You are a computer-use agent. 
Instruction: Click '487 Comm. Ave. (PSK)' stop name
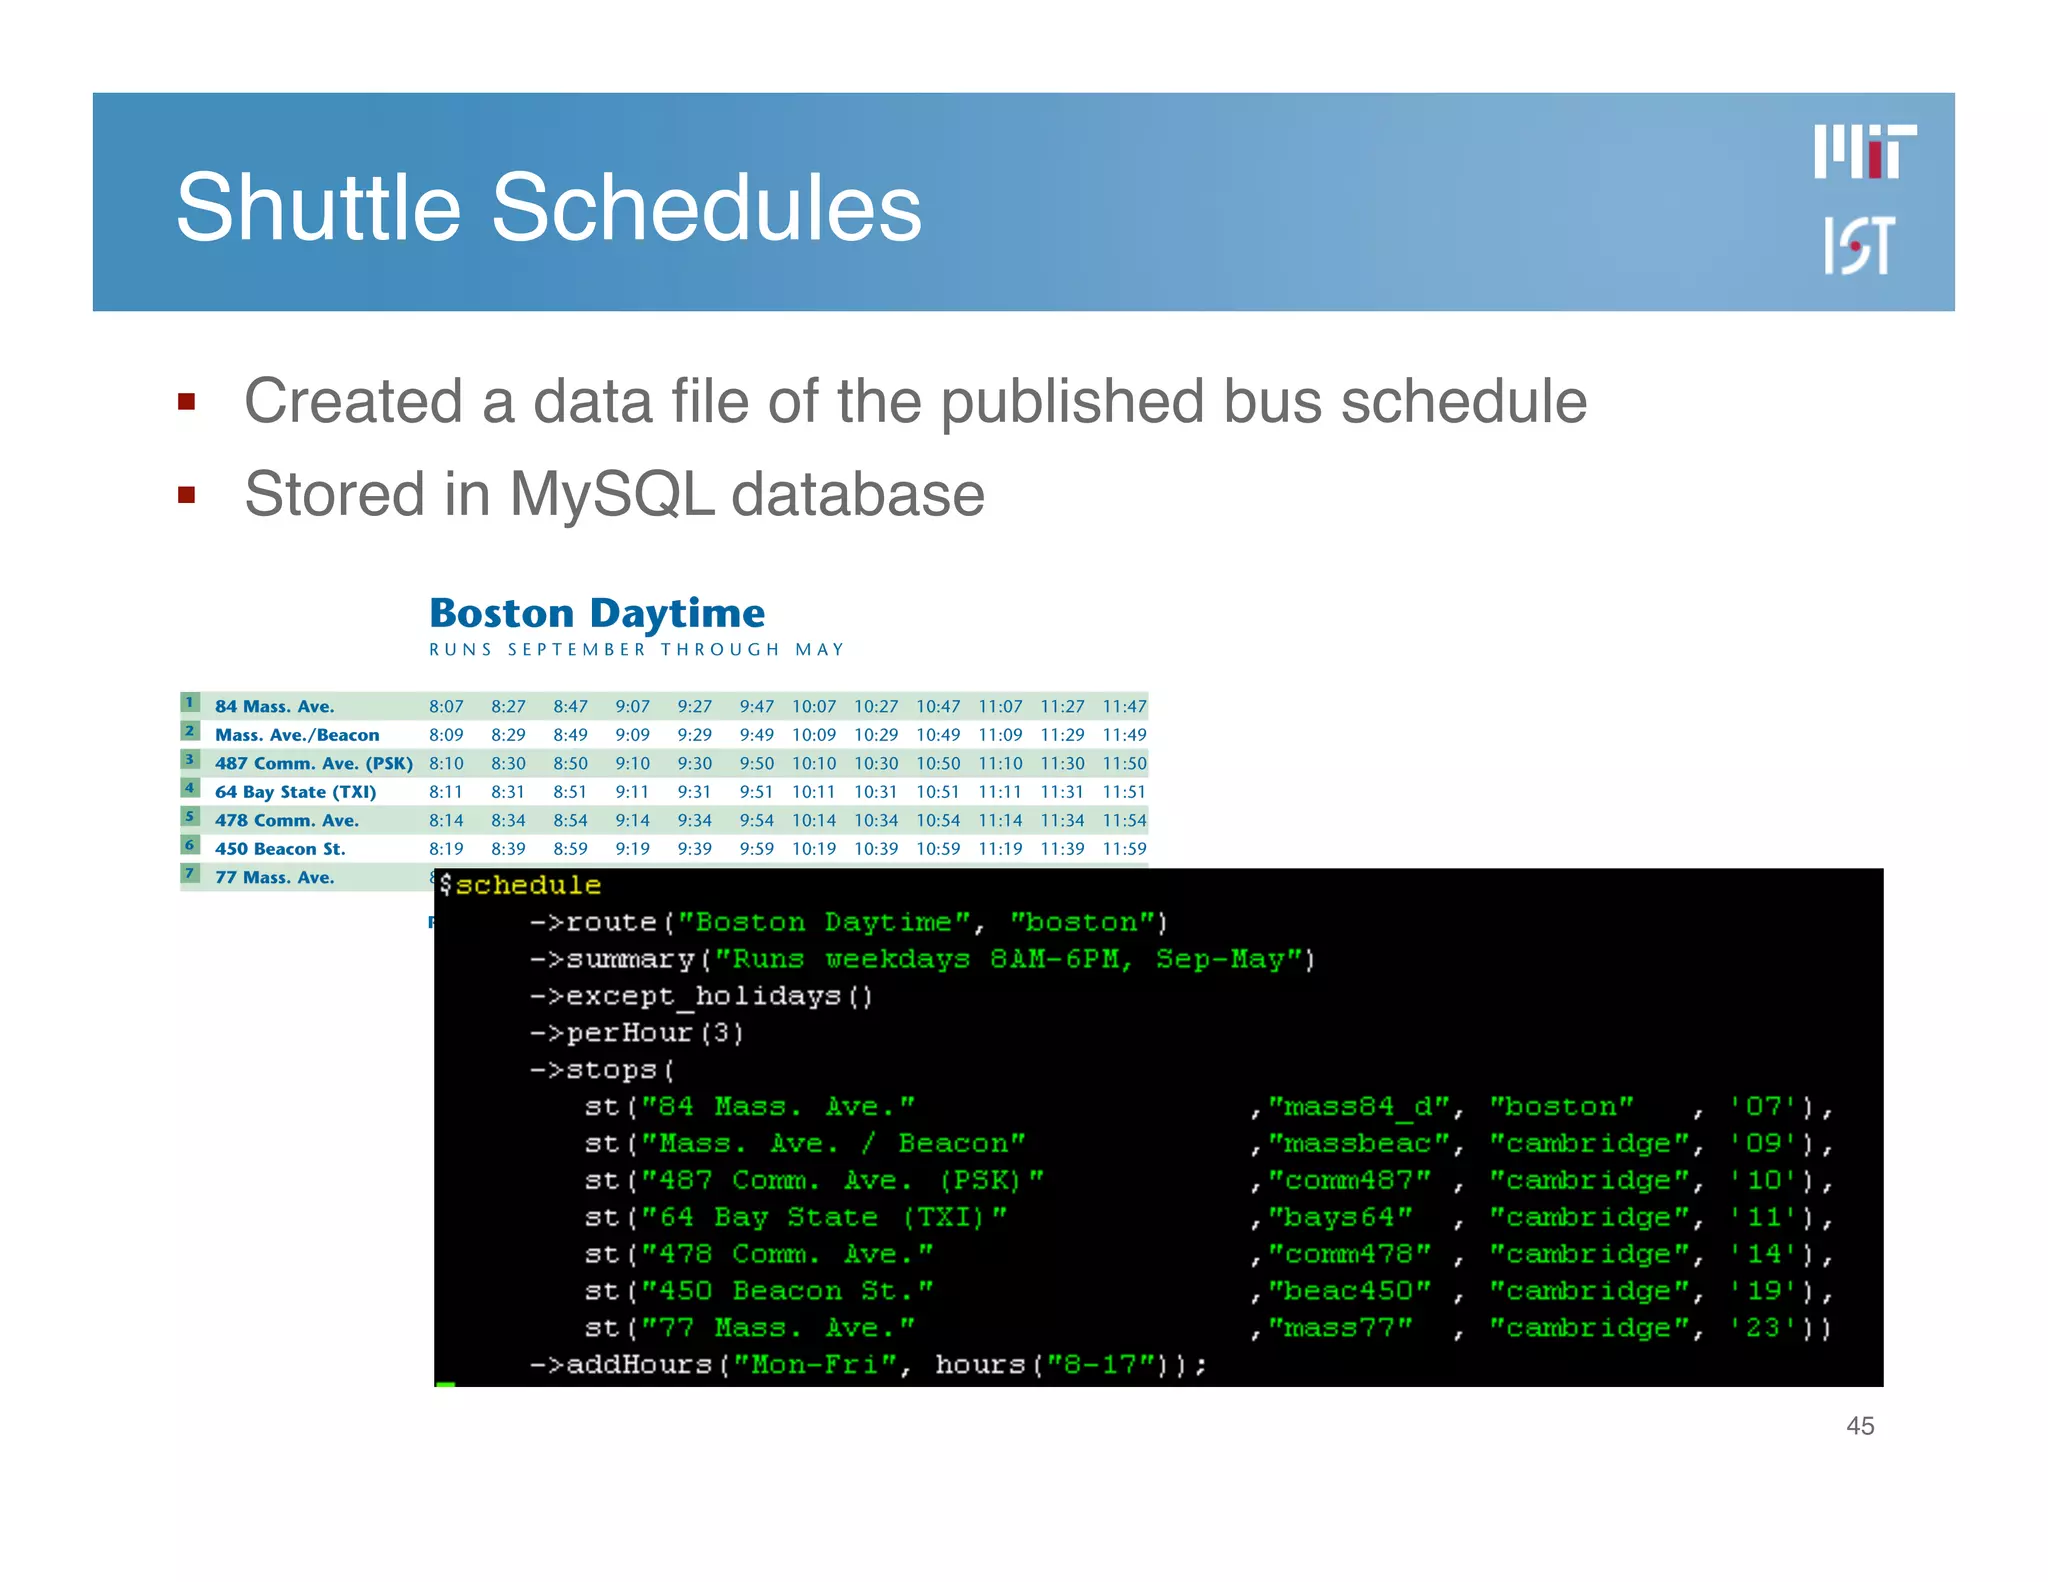(314, 763)
